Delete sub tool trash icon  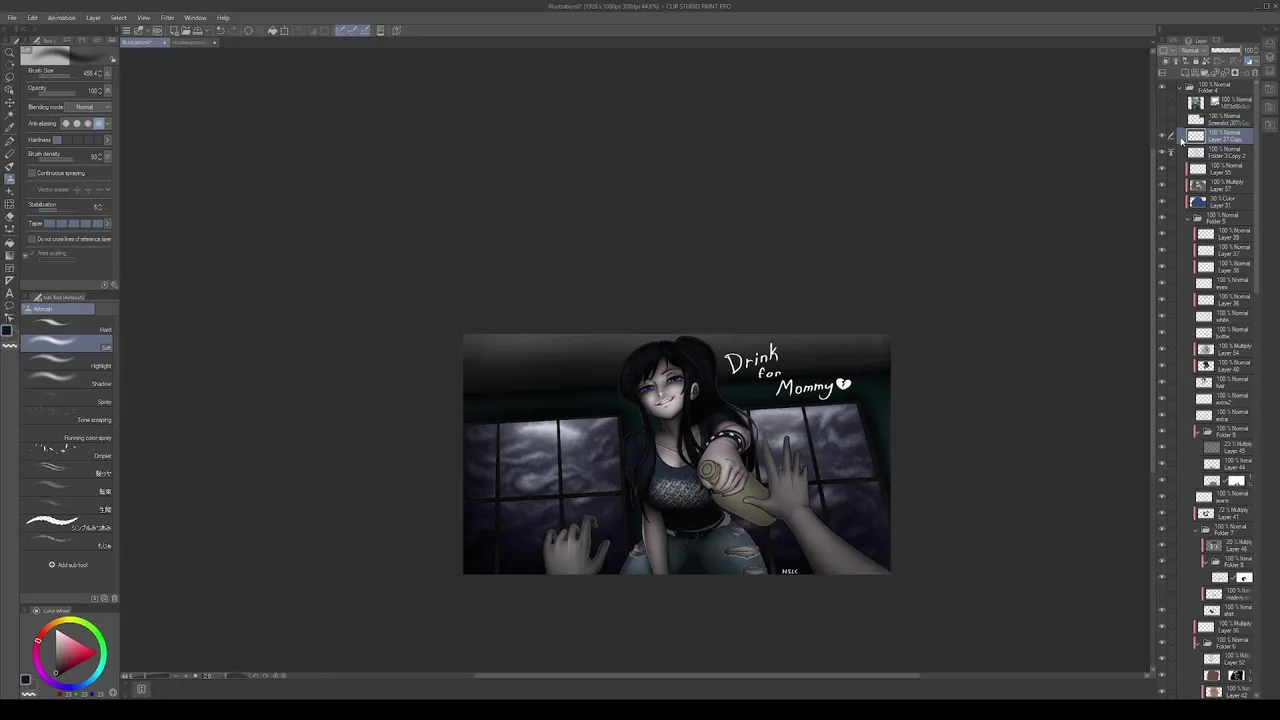[114, 598]
